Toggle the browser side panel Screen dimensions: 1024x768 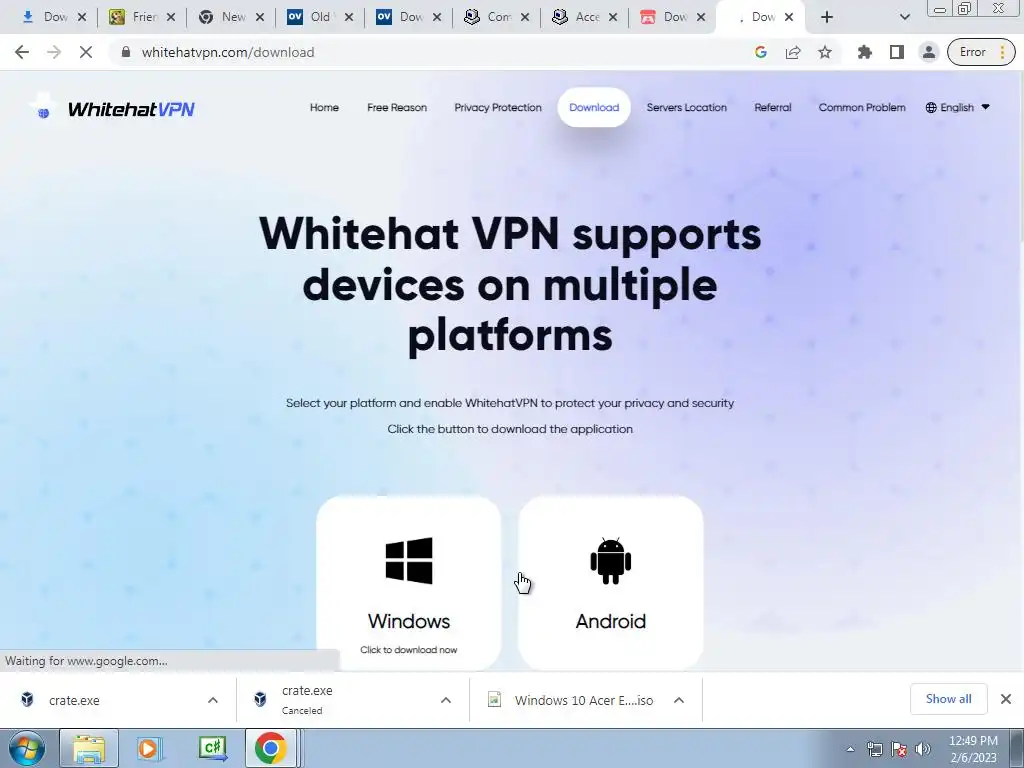click(x=897, y=52)
